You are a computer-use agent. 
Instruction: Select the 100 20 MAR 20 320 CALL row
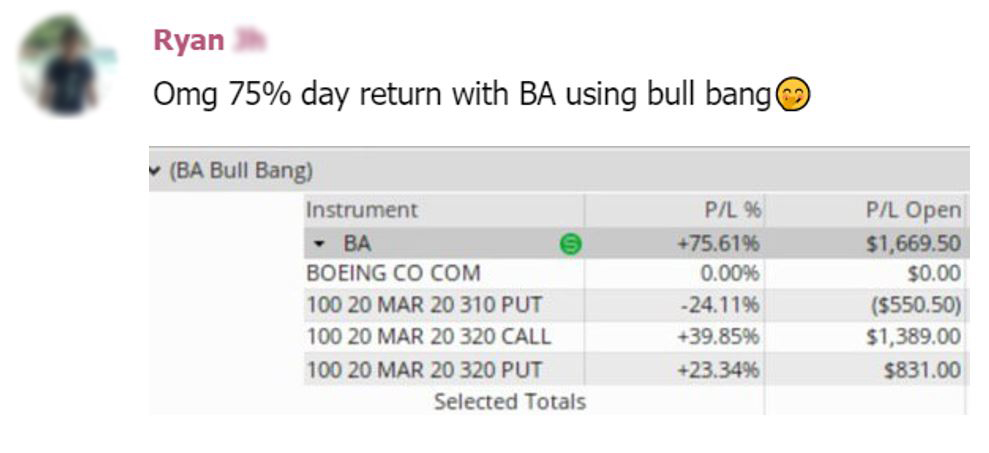point(636,337)
